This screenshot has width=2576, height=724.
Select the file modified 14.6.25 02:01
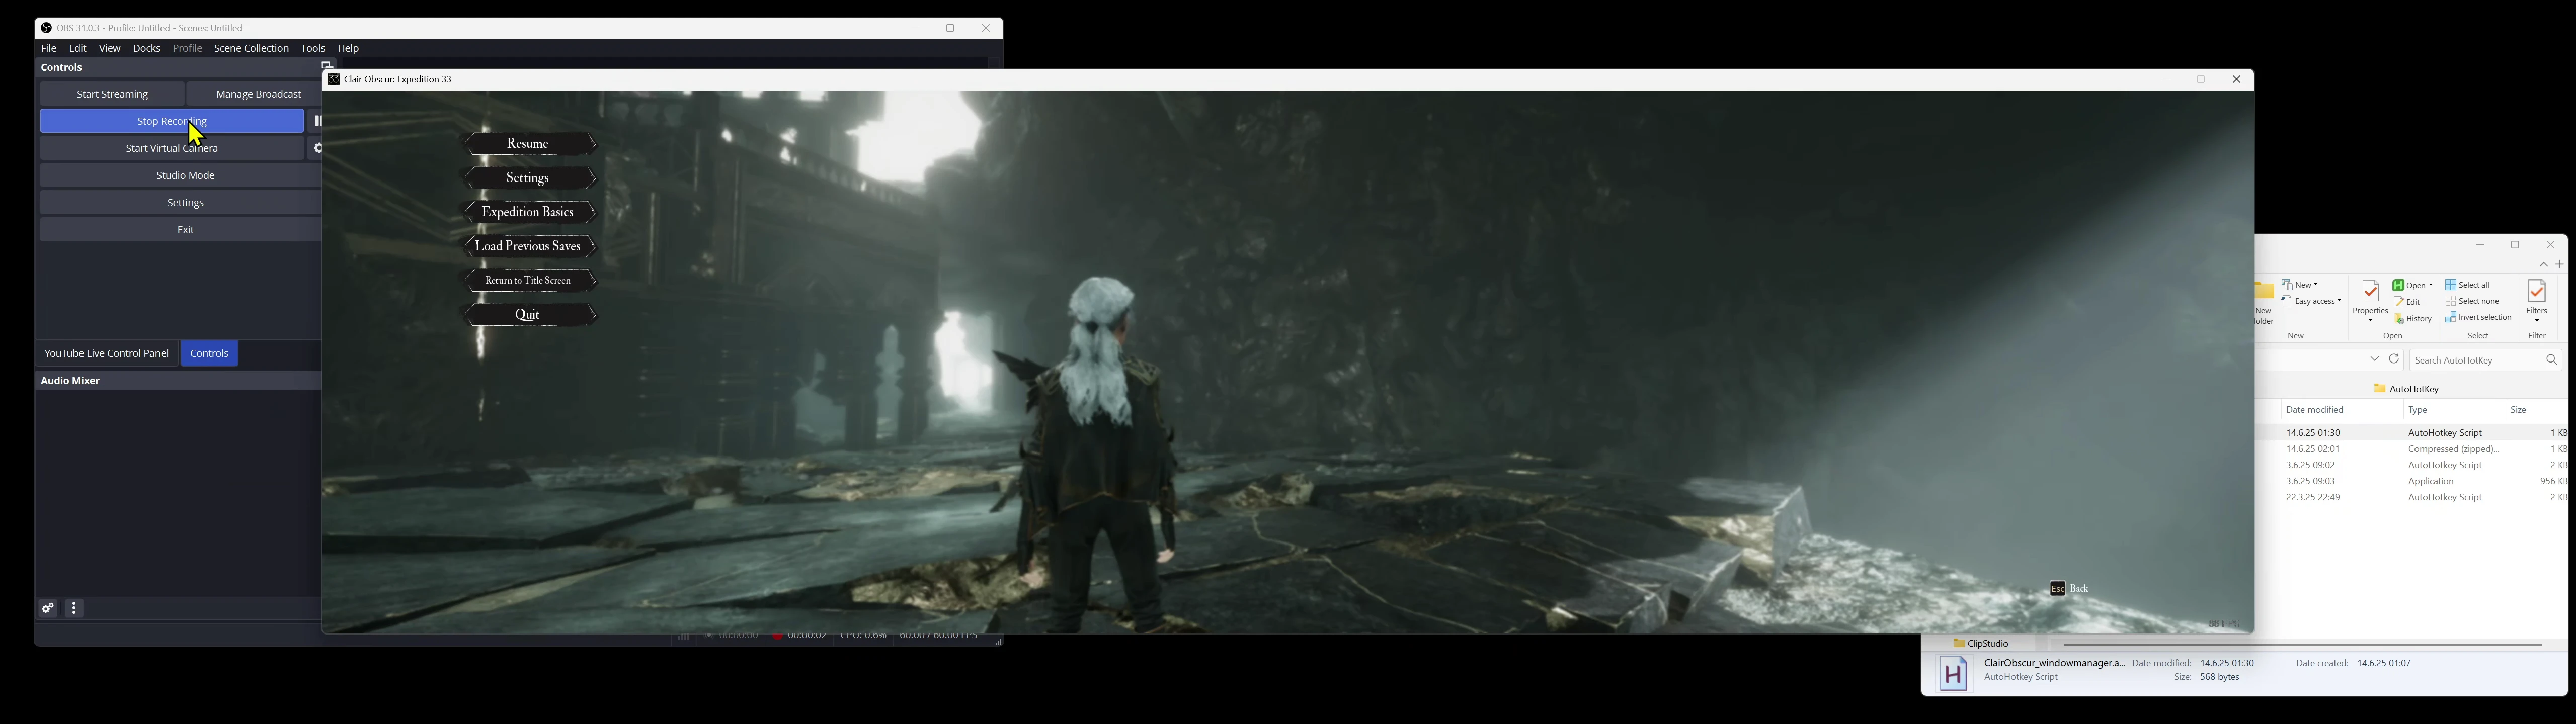(2412, 449)
